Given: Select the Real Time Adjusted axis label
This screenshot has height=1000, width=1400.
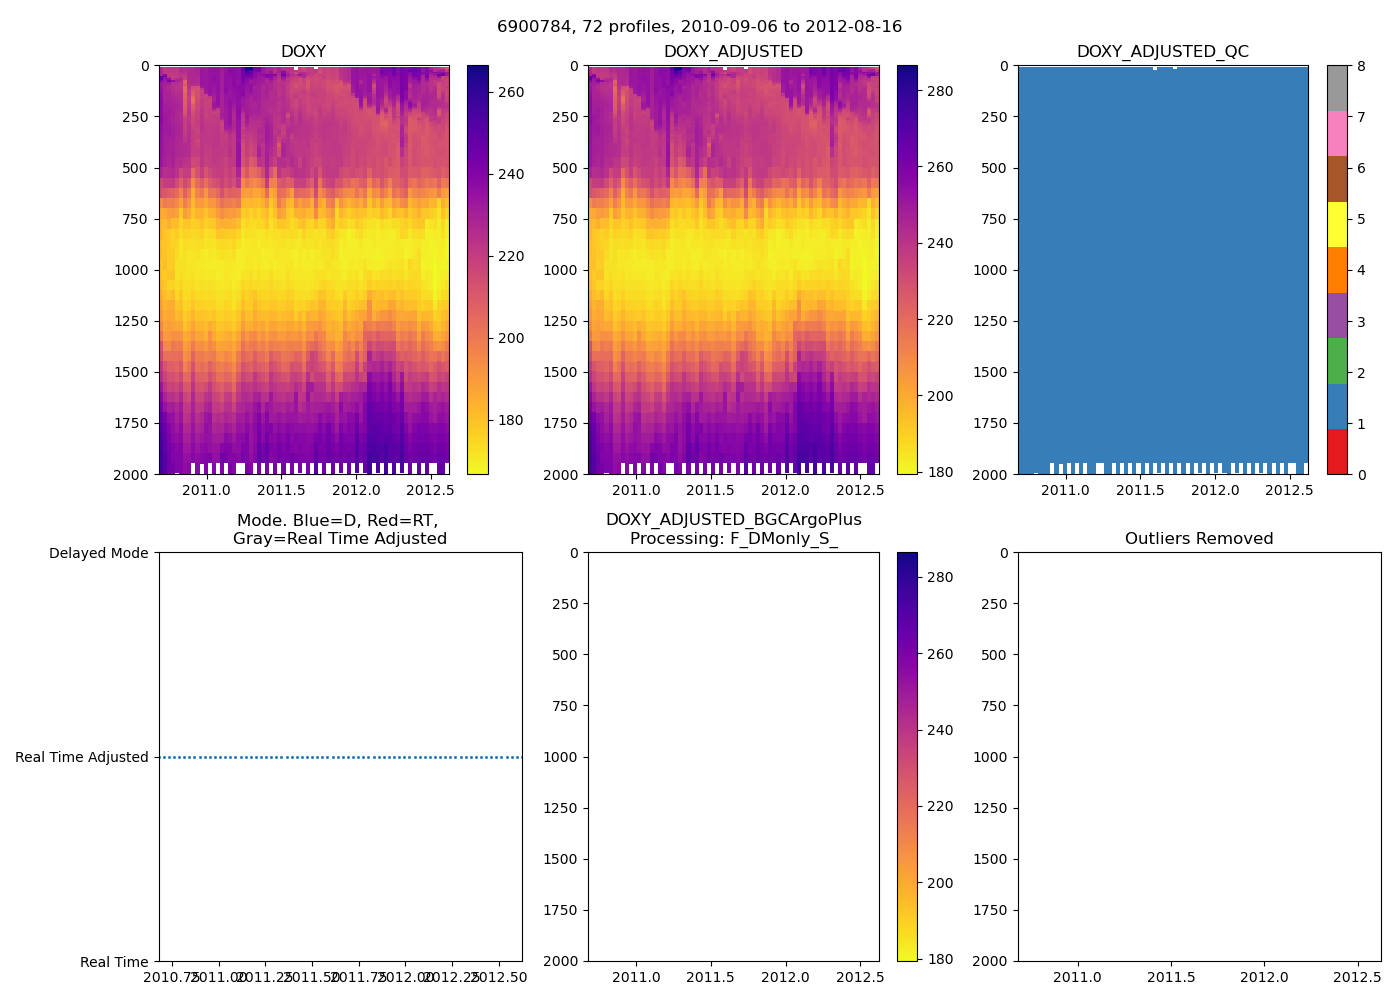Looking at the screenshot, I should pyautogui.click(x=82, y=757).
